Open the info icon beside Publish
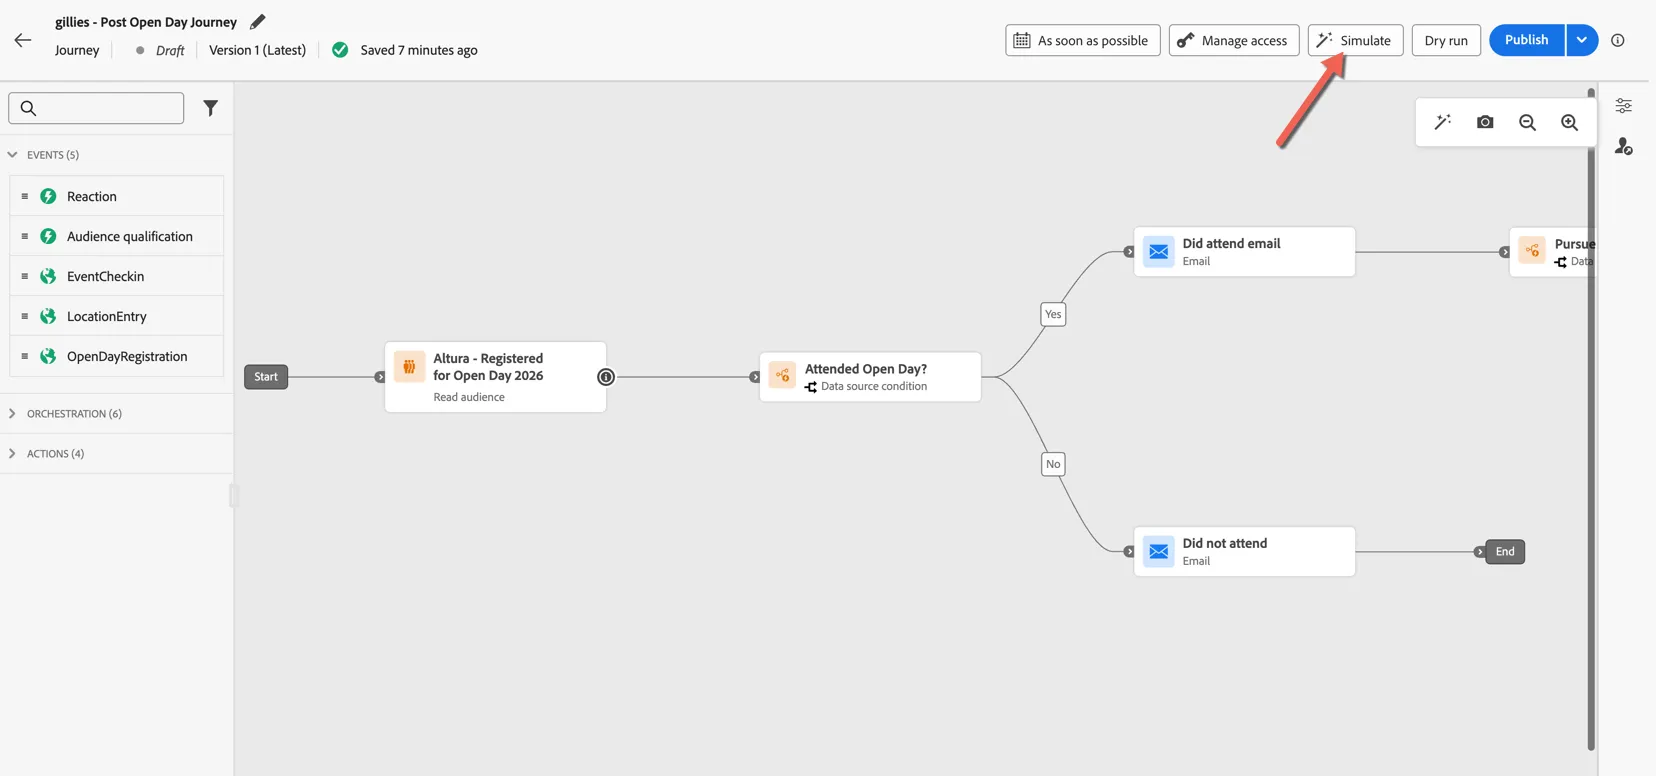The image size is (1656, 776). point(1617,40)
